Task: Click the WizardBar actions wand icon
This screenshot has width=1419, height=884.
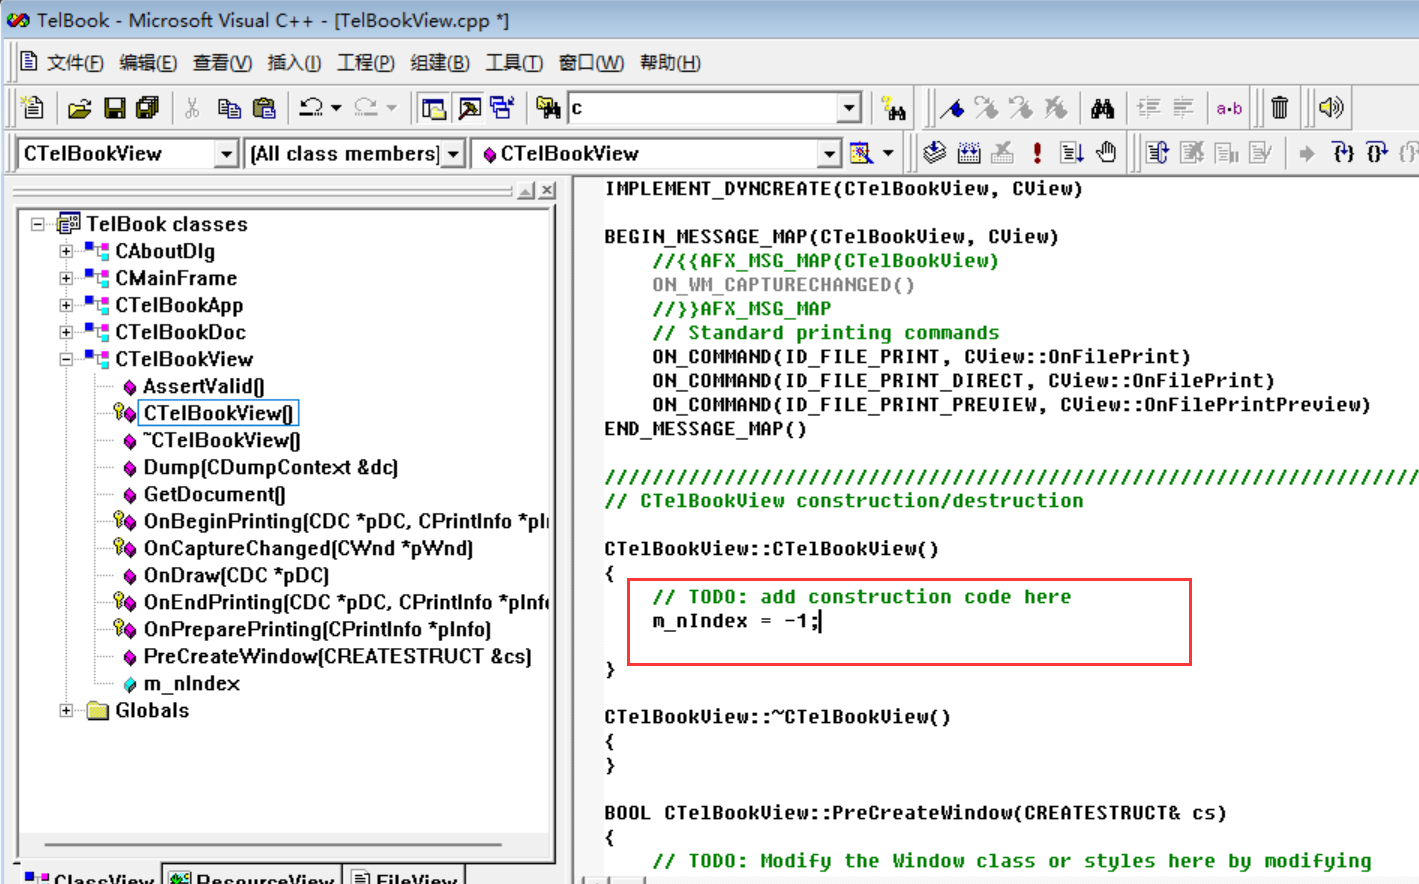Action: click(x=861, y=153)
